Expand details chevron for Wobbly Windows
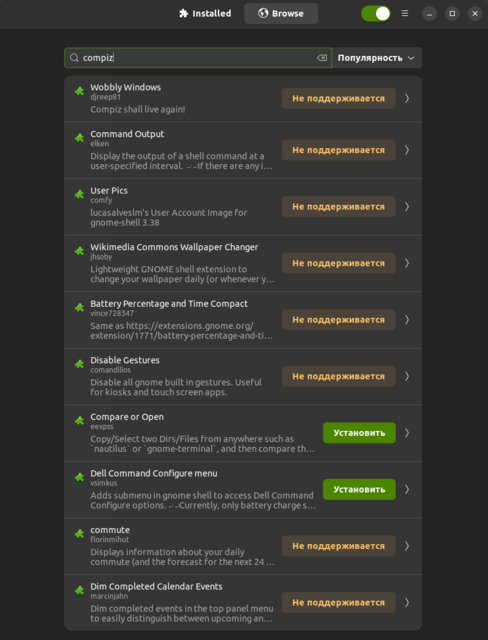The width and height of the screenshot is (488, 640). tap(407, 98)
